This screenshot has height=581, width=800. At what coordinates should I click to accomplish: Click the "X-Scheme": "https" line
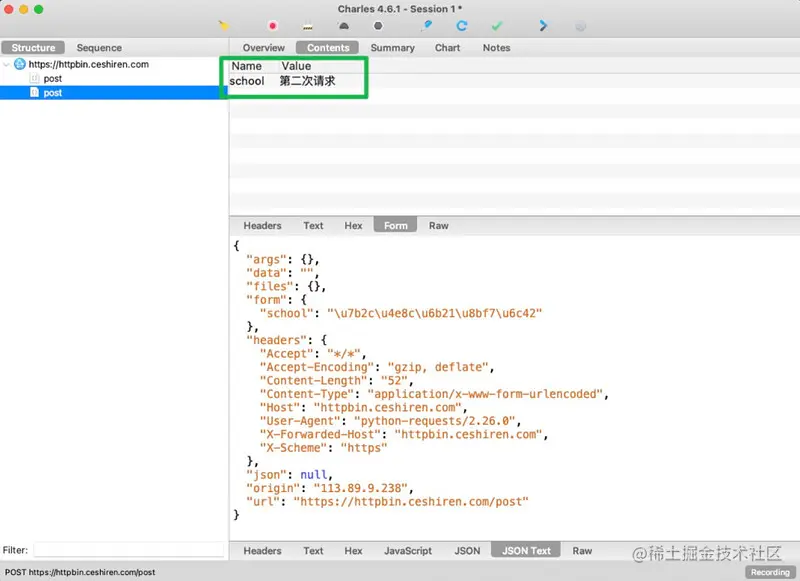[x=323, y=447]
